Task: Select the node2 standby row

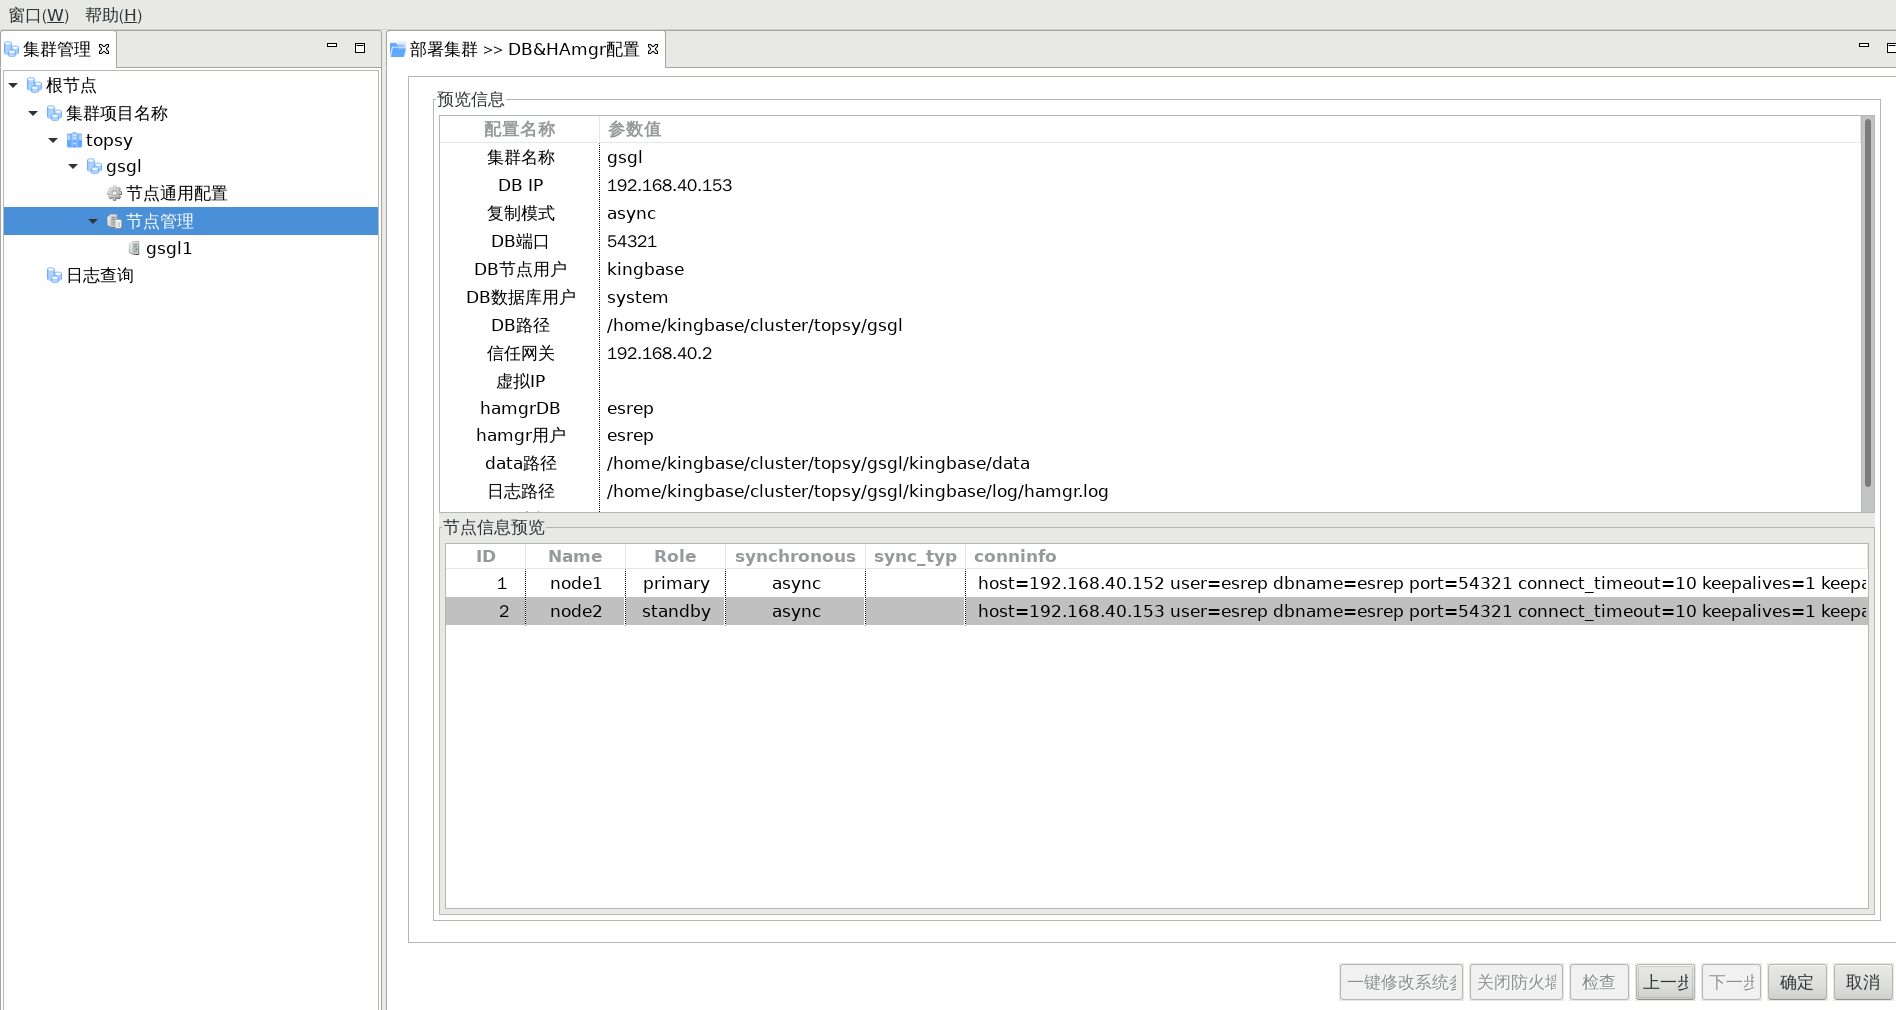Action: click(x=676, y=611)
